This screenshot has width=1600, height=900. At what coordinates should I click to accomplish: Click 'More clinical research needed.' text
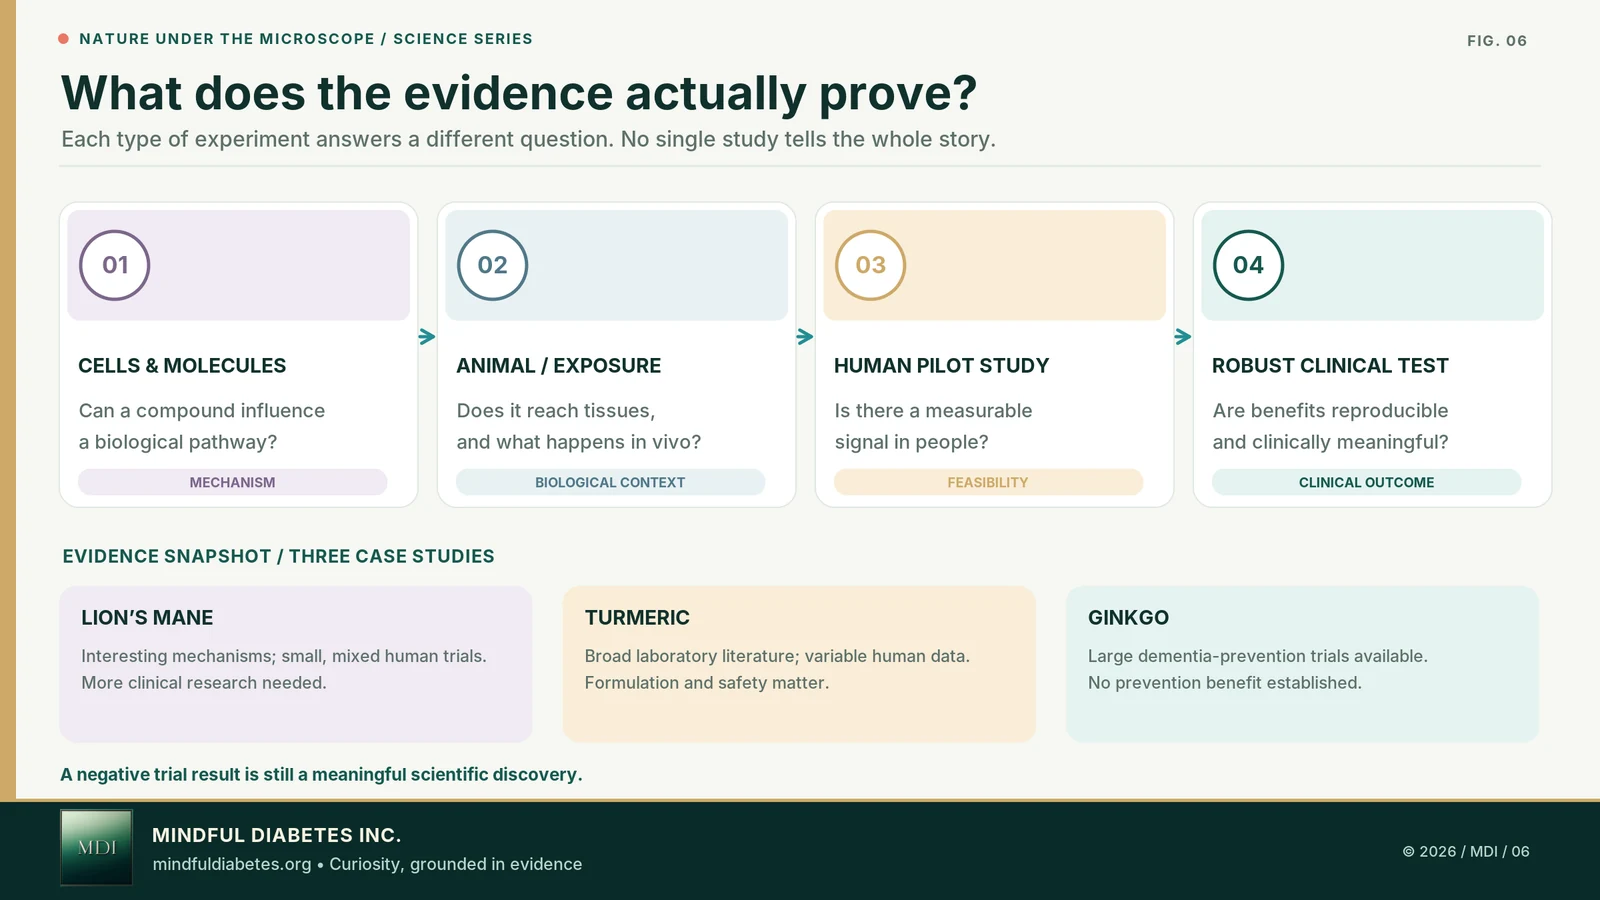coord(204,683)
